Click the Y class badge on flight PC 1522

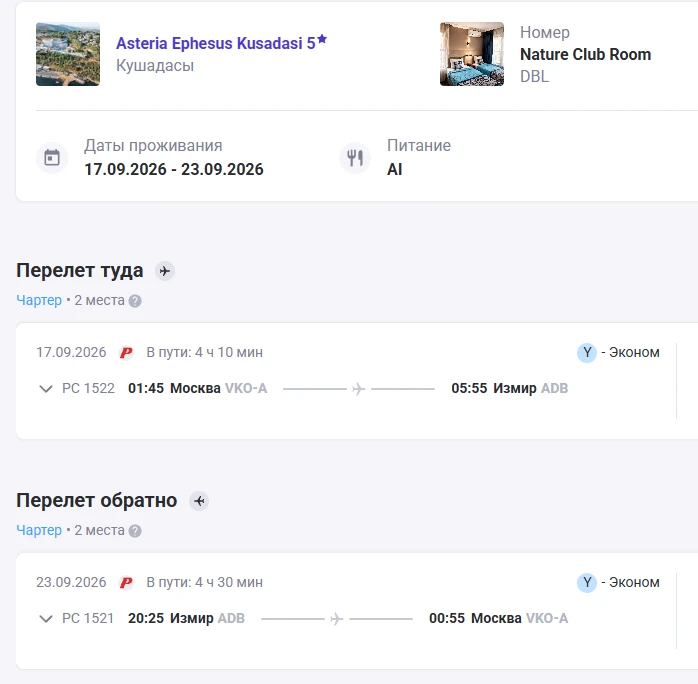click(587, 353)
